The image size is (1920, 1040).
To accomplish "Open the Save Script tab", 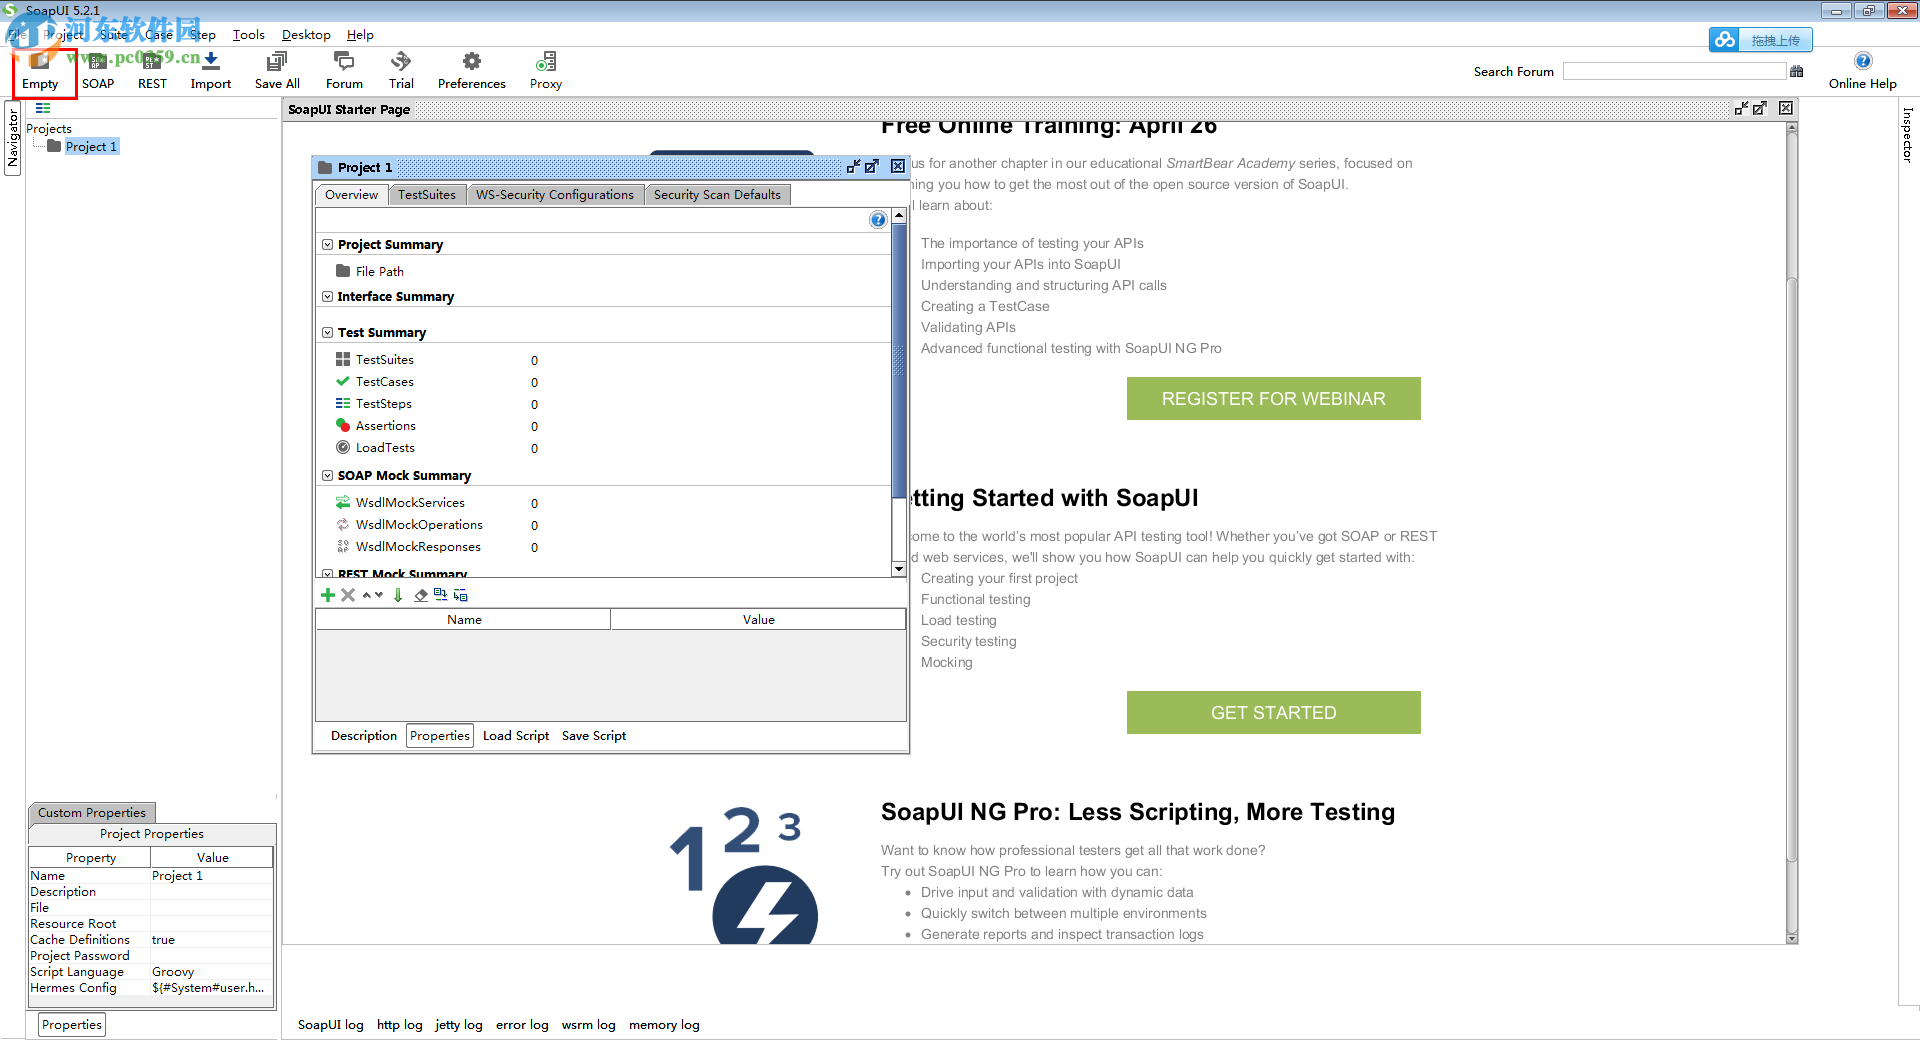I will (594, 736).
